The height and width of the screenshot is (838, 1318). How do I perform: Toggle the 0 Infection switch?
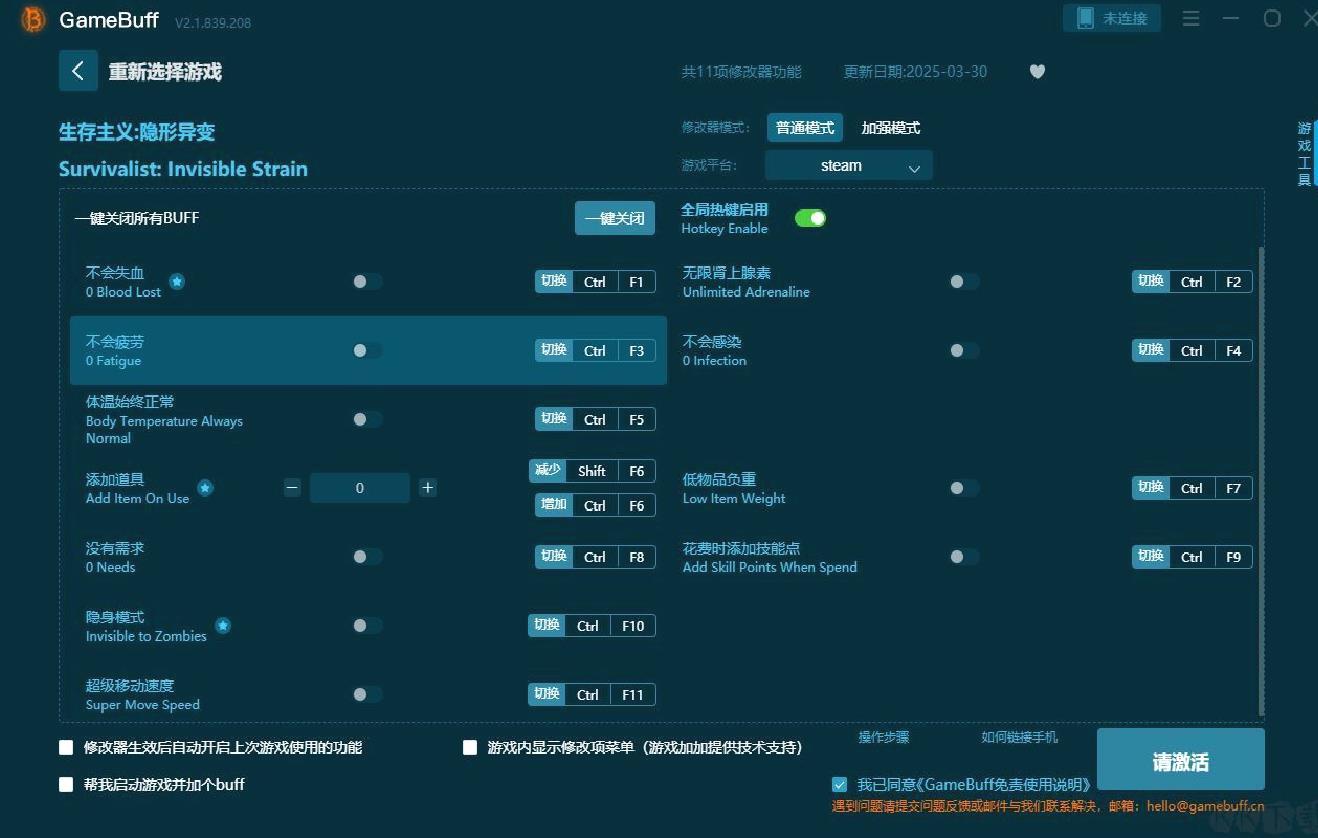click(x=964, y=351)
